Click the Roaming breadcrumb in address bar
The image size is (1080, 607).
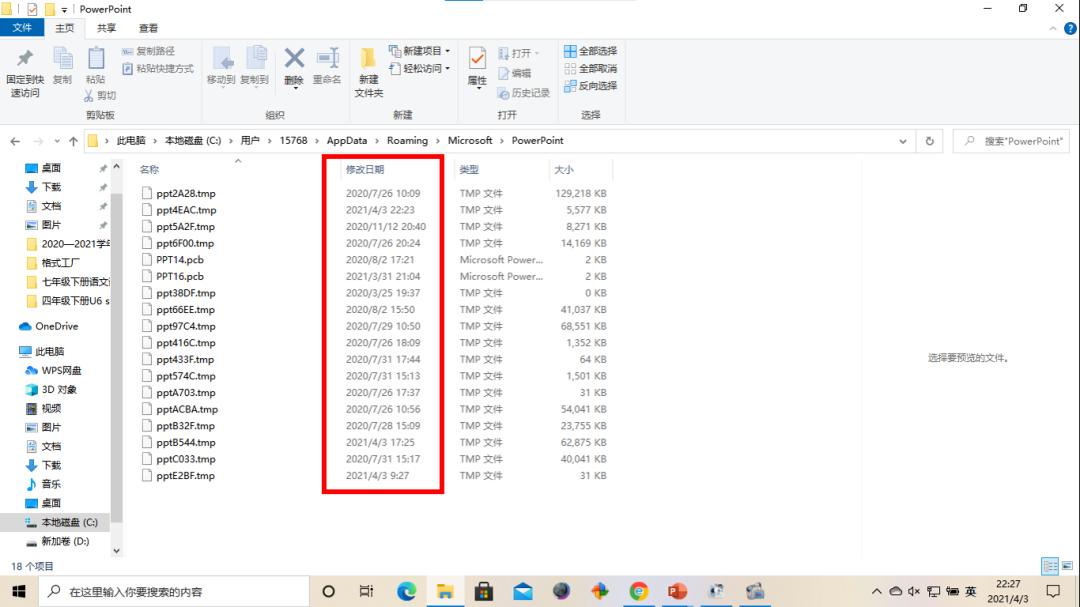pyautogui.click(x=407, y=141)
